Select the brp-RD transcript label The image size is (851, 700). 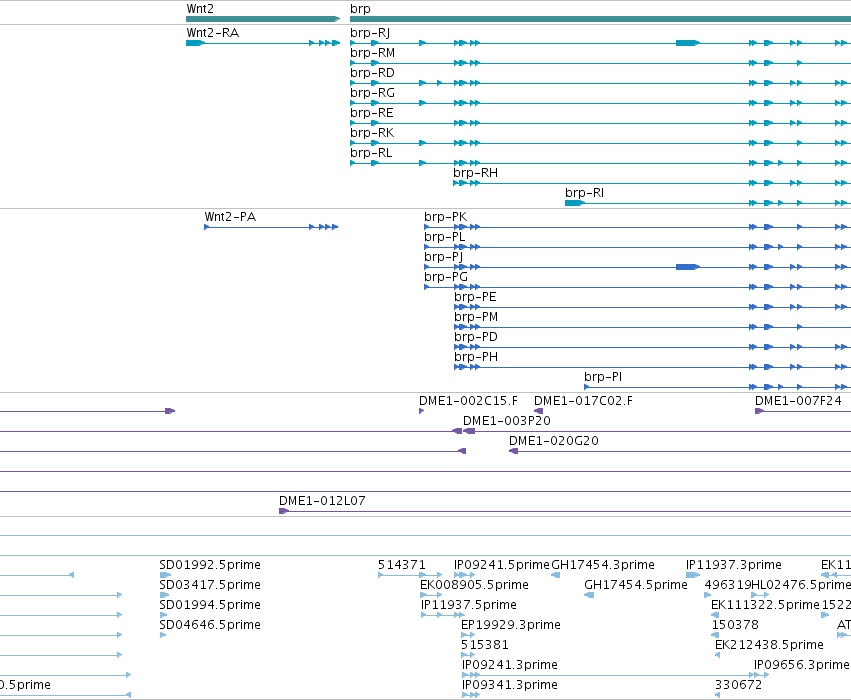point(372,73)
